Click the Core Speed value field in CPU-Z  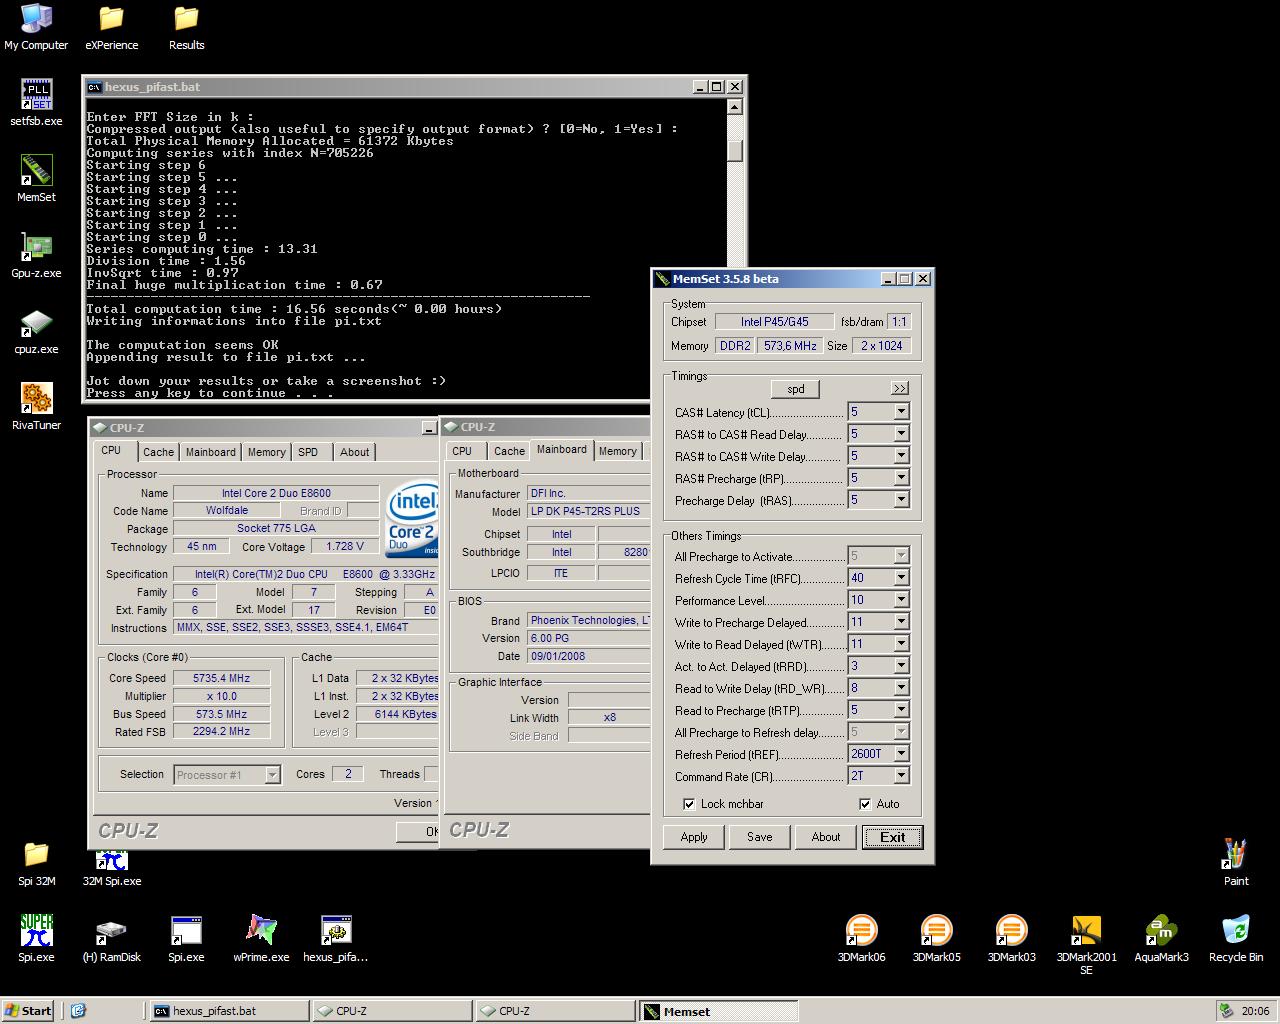pyautogui.click(x=222, y=678)
